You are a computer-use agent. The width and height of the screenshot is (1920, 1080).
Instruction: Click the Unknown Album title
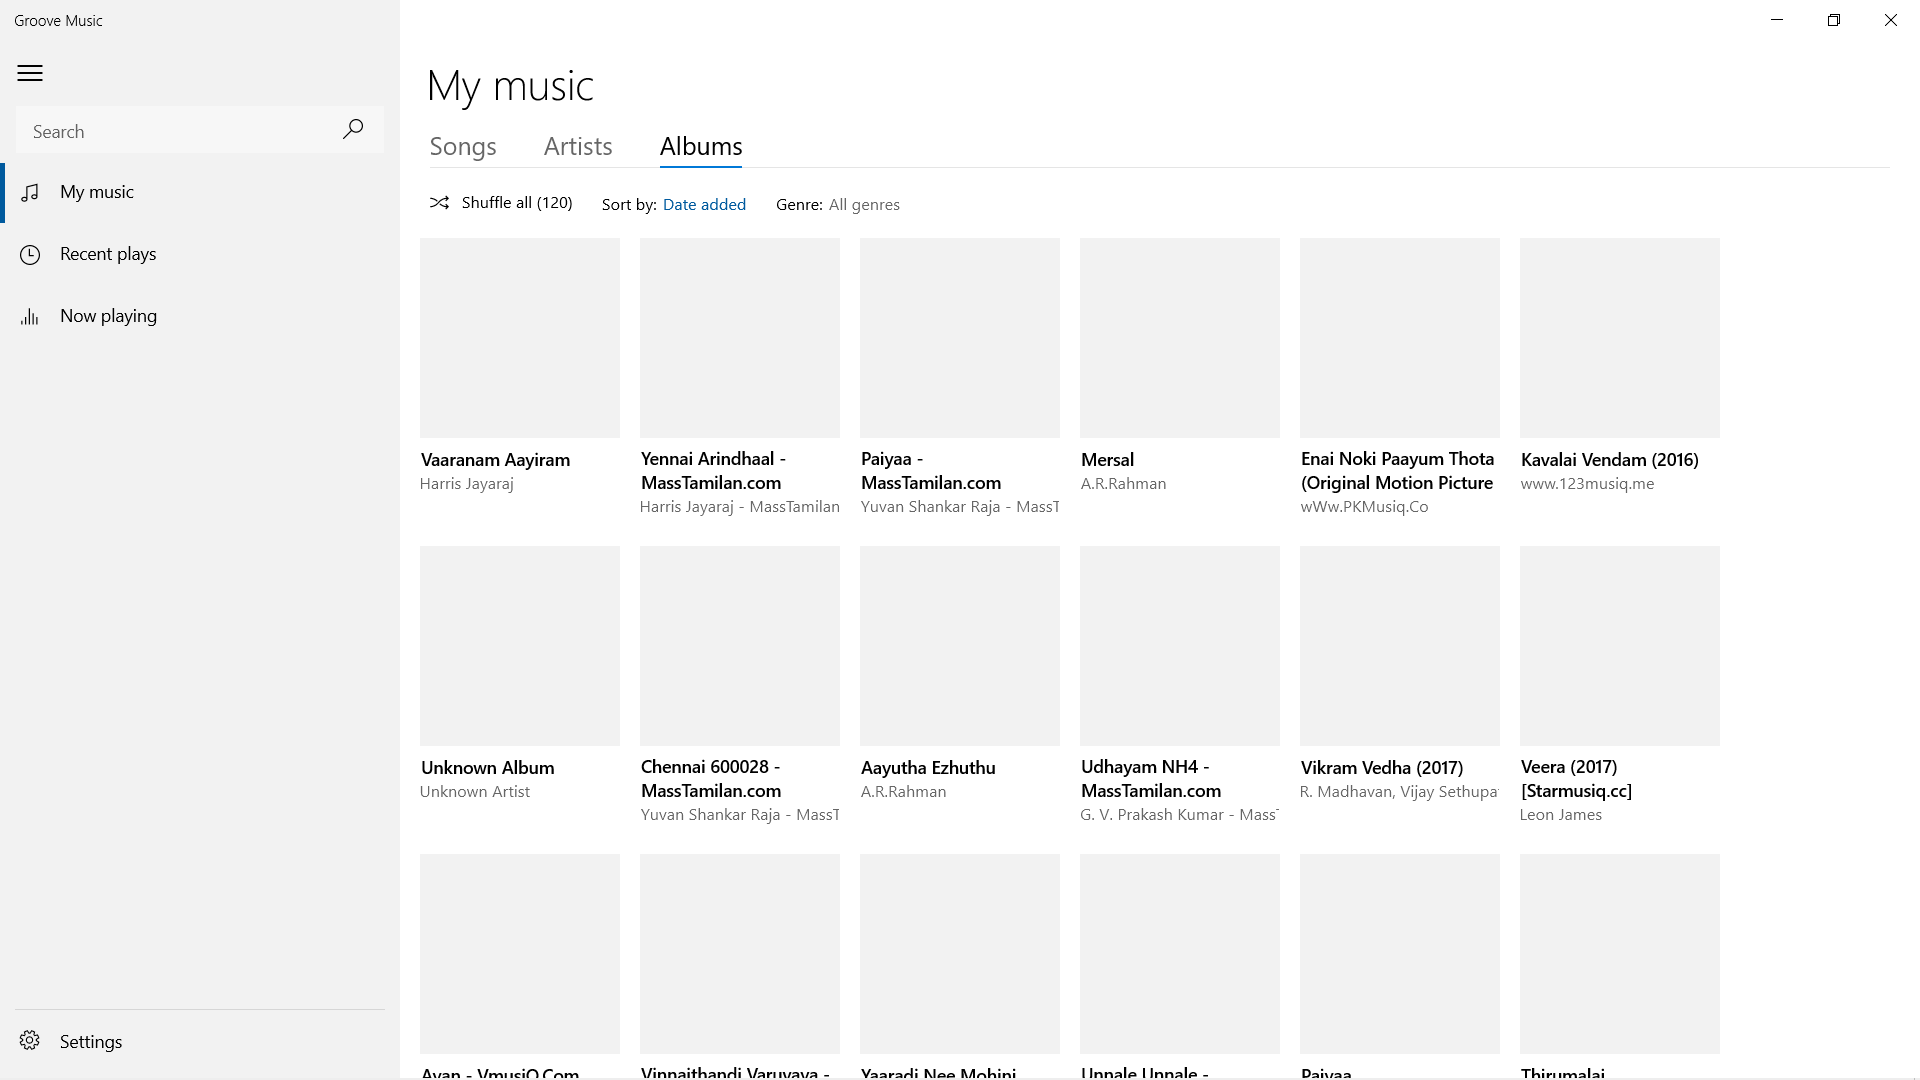pos(487,768)
